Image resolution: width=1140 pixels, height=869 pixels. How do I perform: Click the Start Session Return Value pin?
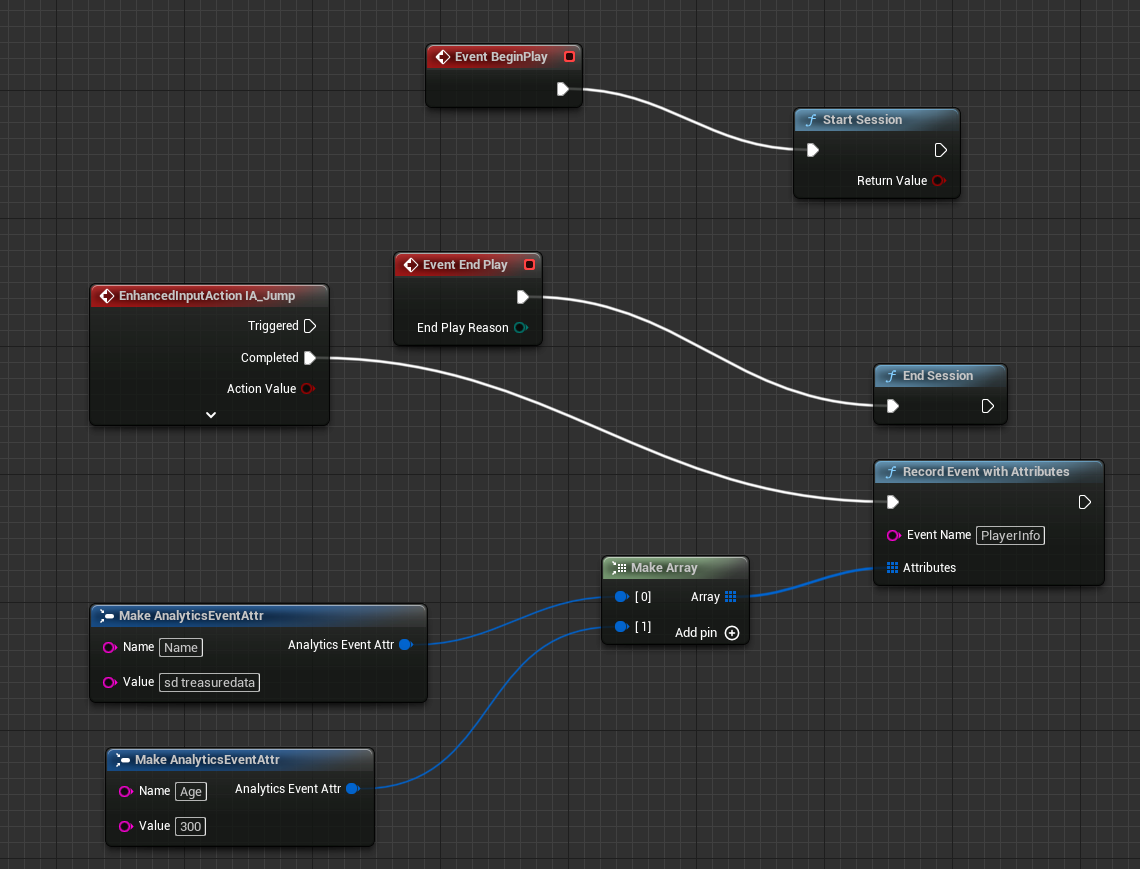click(x=938, y=181)
